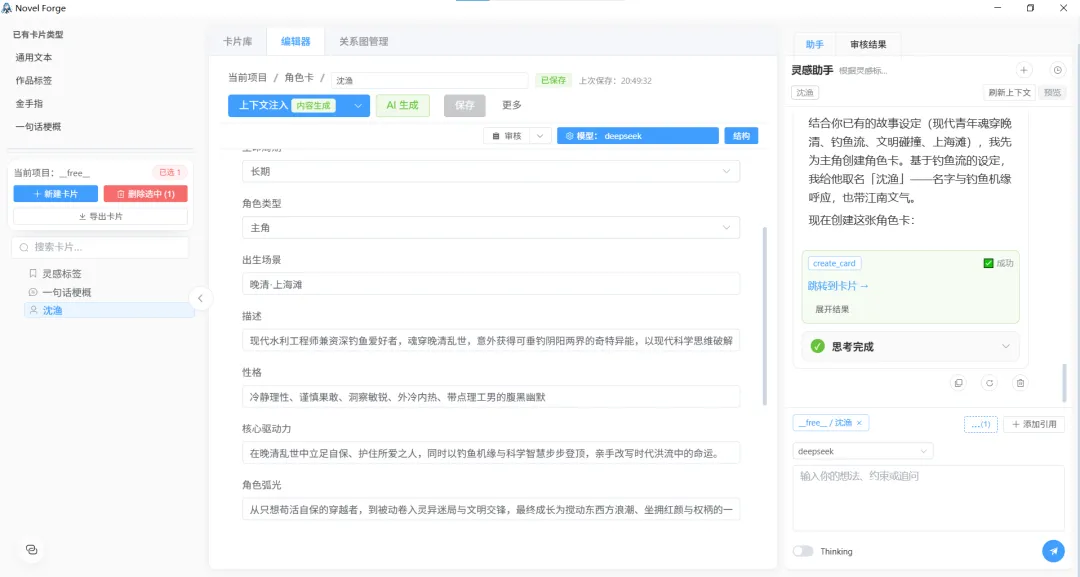Collapse the left sidebar arrow
1080x577 pixels.
pyautogui.click(x=200, y=298)
